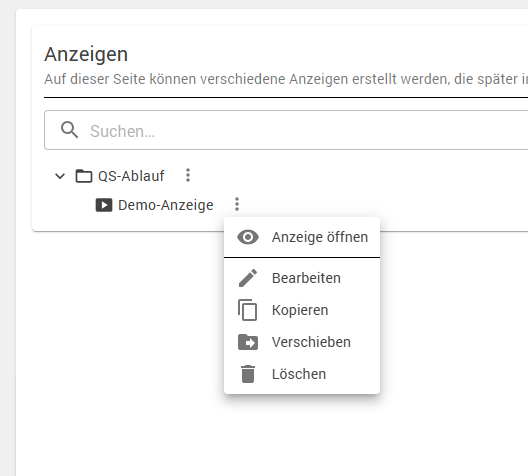Click the trash icon next to Löschen
The width and height of the screenshot is (528, 476).
tap(248, 374)
